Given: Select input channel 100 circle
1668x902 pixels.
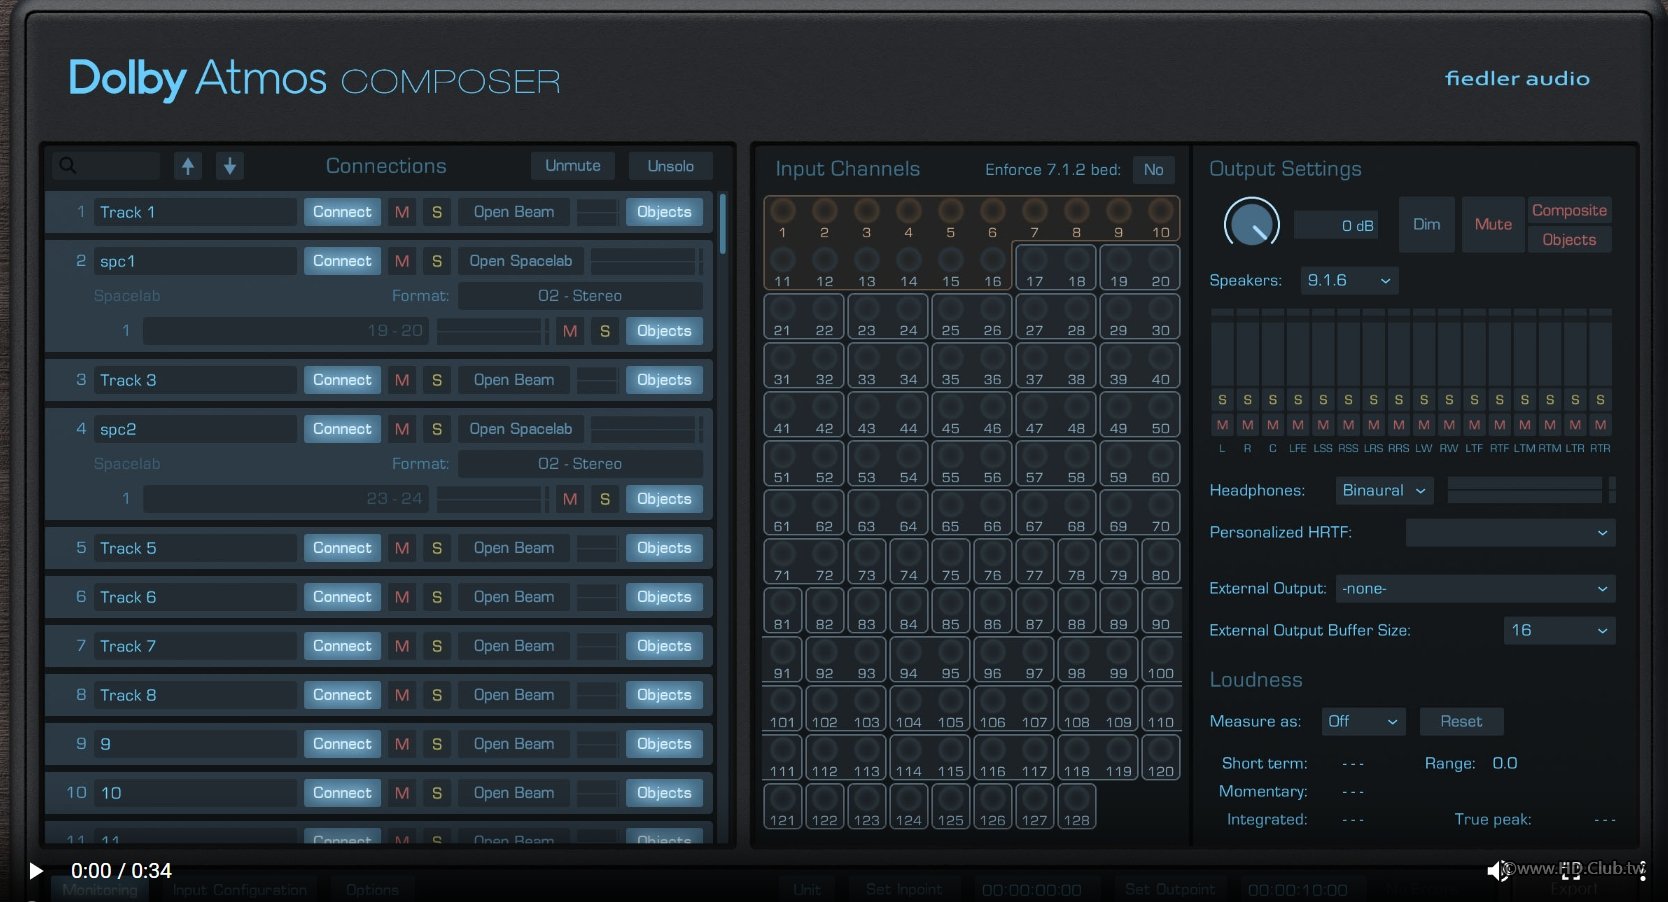Looking at the screenshot, I should tap(1160, 652).
